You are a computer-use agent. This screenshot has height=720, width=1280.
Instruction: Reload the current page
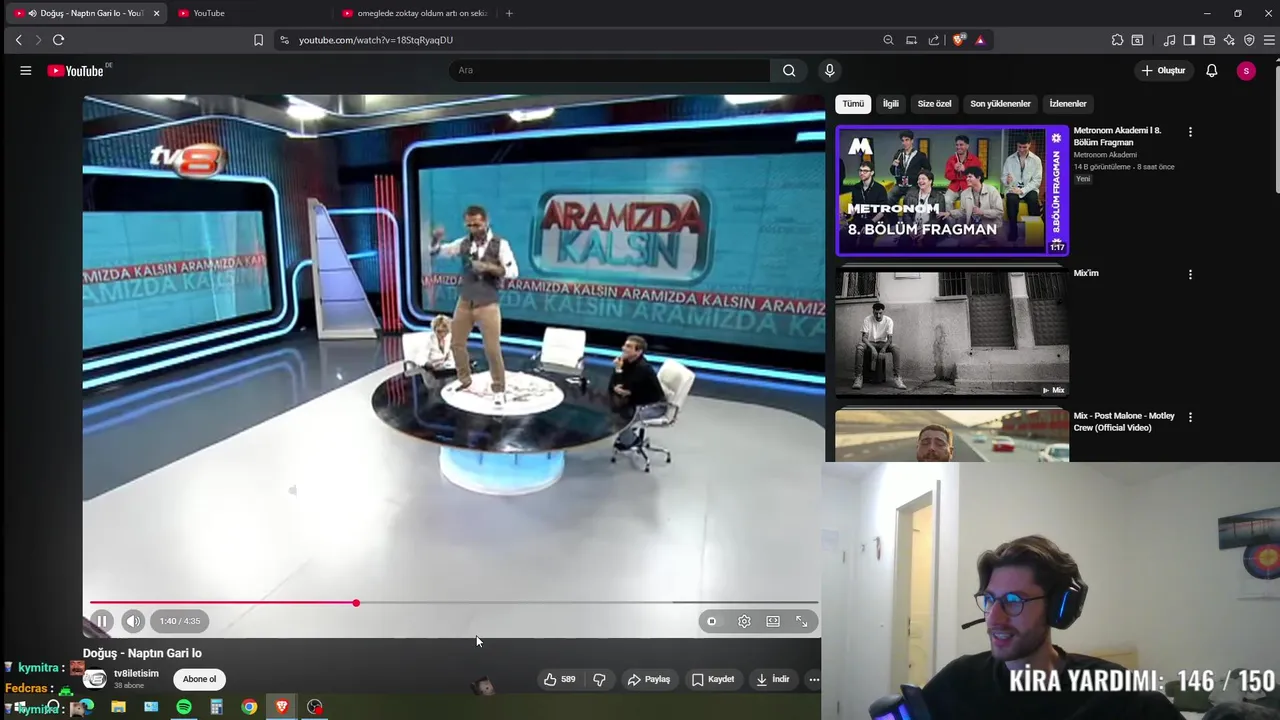click(58, 40)
